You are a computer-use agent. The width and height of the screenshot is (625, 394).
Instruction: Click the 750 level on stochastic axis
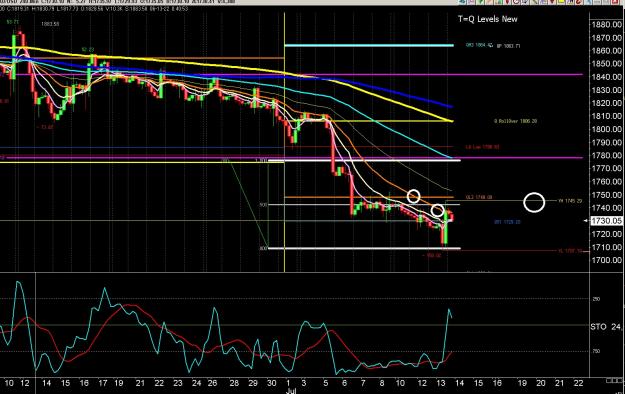coord(596,351)
